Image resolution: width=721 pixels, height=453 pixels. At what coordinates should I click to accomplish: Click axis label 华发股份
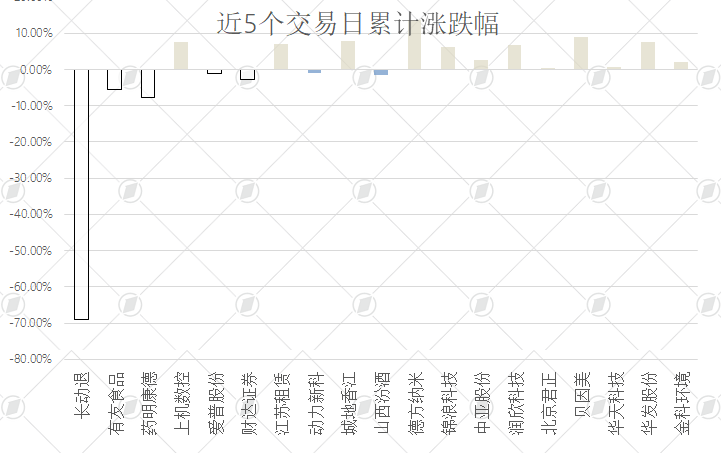[x=649, y=403]
